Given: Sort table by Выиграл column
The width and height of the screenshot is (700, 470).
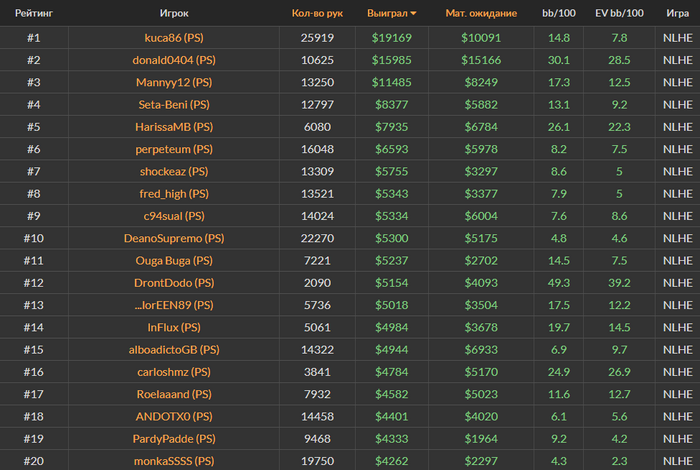Looking at the screenshot, I should click(x=387, y=13).
